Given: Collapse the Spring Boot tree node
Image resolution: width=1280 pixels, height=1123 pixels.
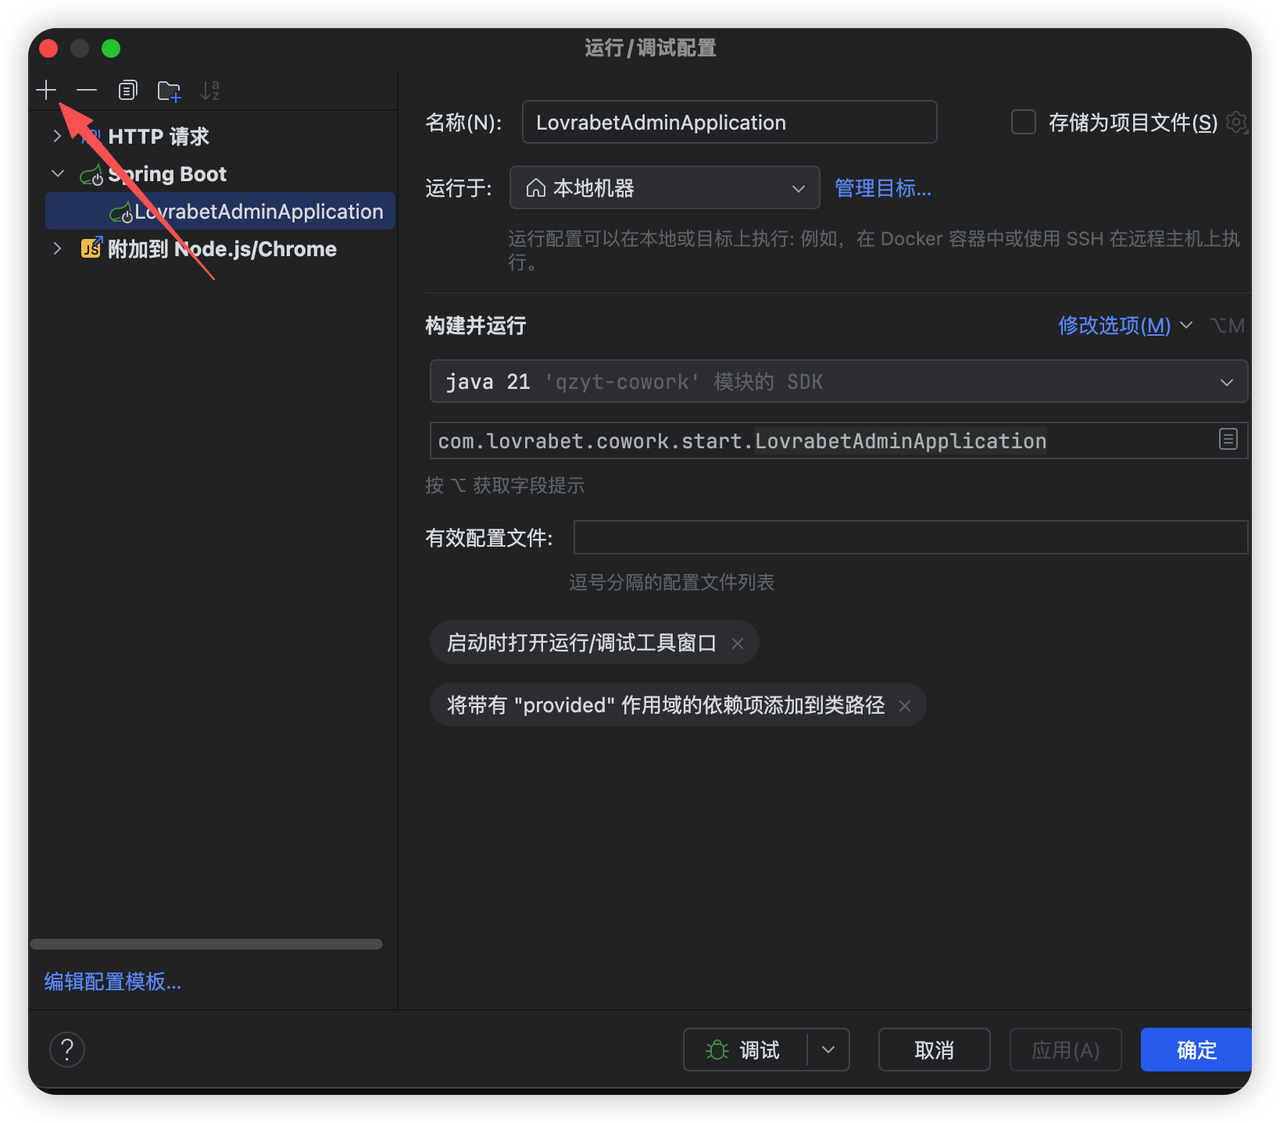Looking at the screenshot, I should coord(57,174).
